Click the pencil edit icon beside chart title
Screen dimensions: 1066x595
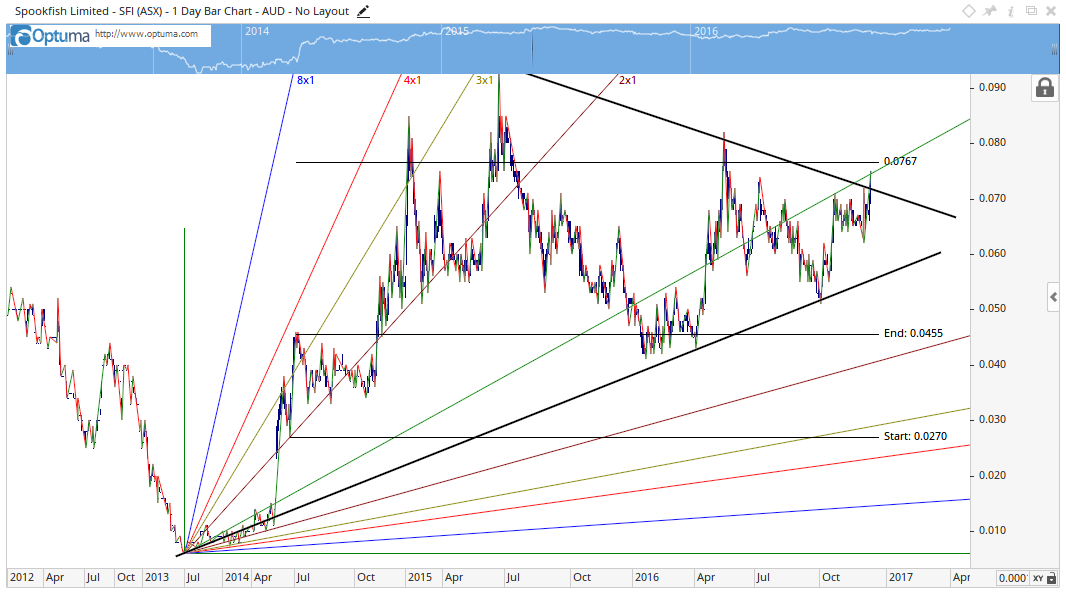[x=364, y=11]
